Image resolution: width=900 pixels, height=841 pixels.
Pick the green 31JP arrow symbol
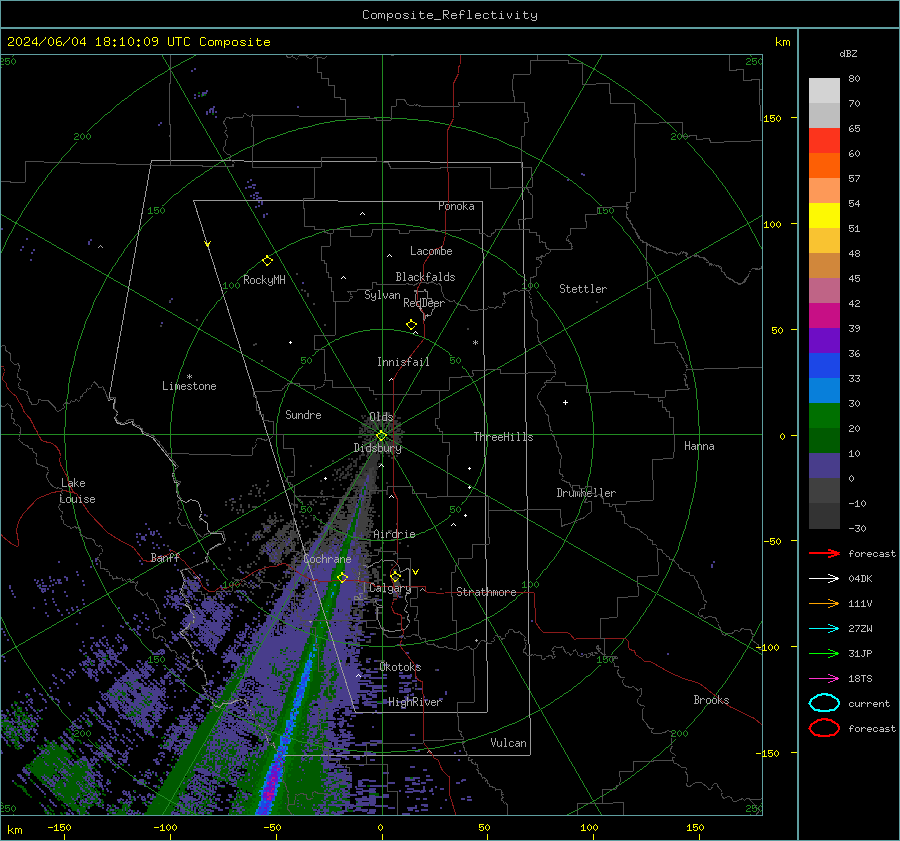(x=824, y=653)
